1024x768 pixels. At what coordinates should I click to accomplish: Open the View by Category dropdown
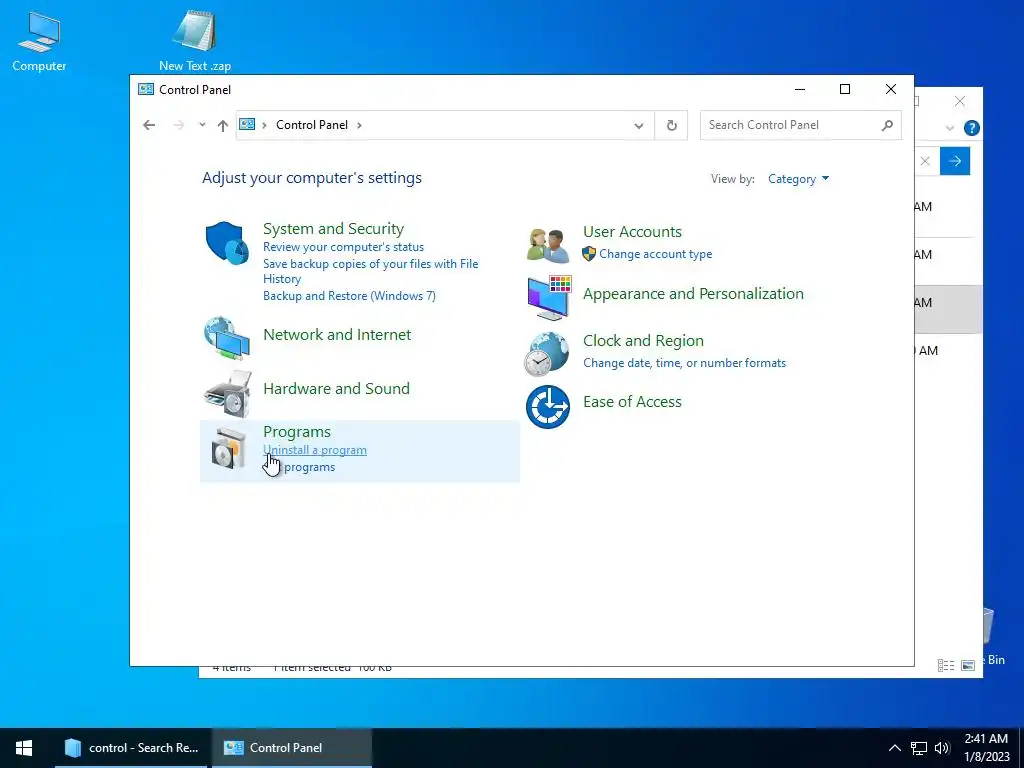798,179
